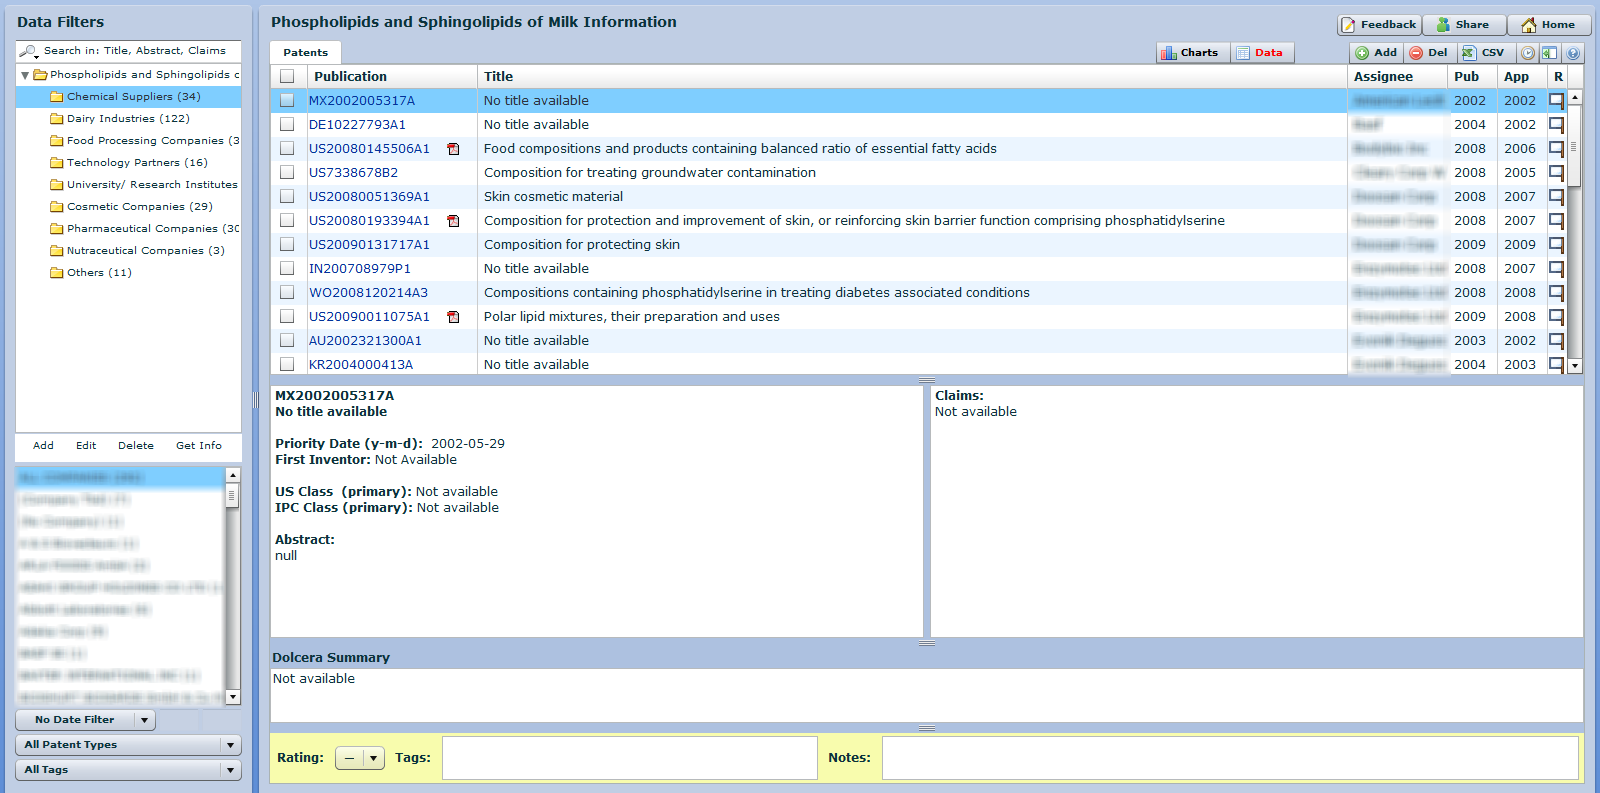Viewport: 1600px width, 793px height.
Task: Click the flag icon in DE10227793A1 row
Action: click(x=1556, y=125)
